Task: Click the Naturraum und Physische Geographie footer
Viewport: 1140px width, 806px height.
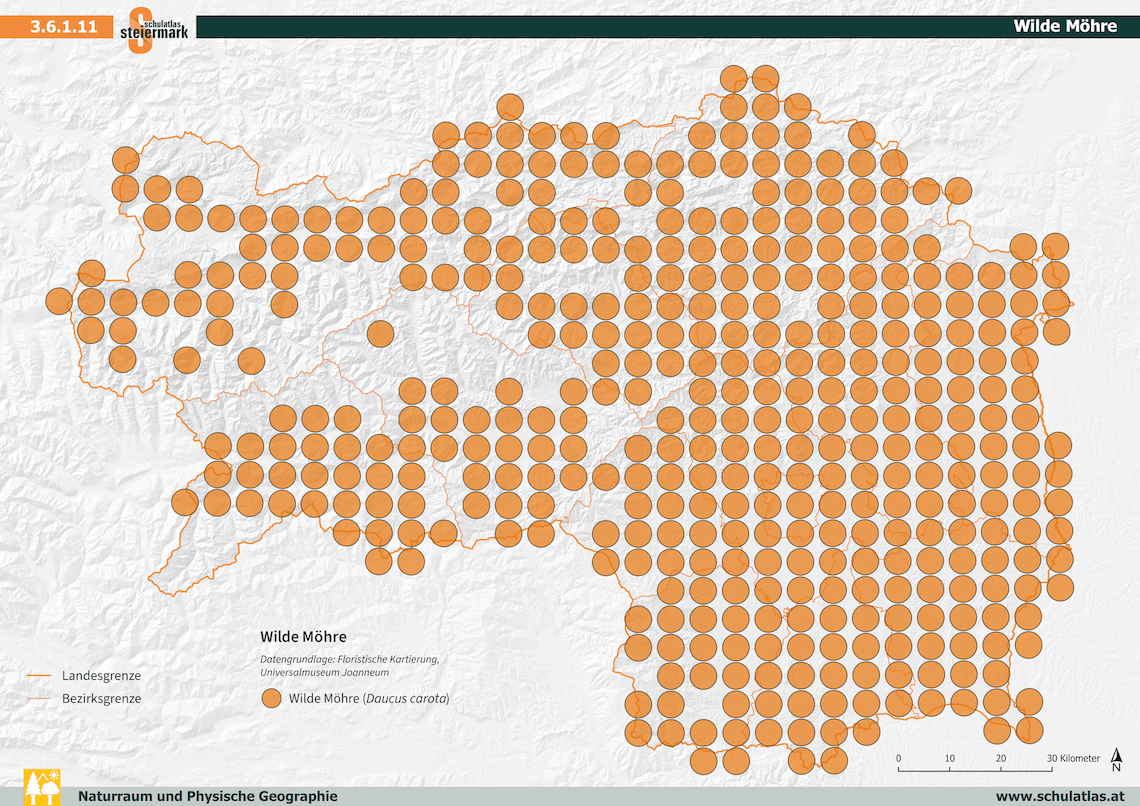Action: [x=208, y=796]
